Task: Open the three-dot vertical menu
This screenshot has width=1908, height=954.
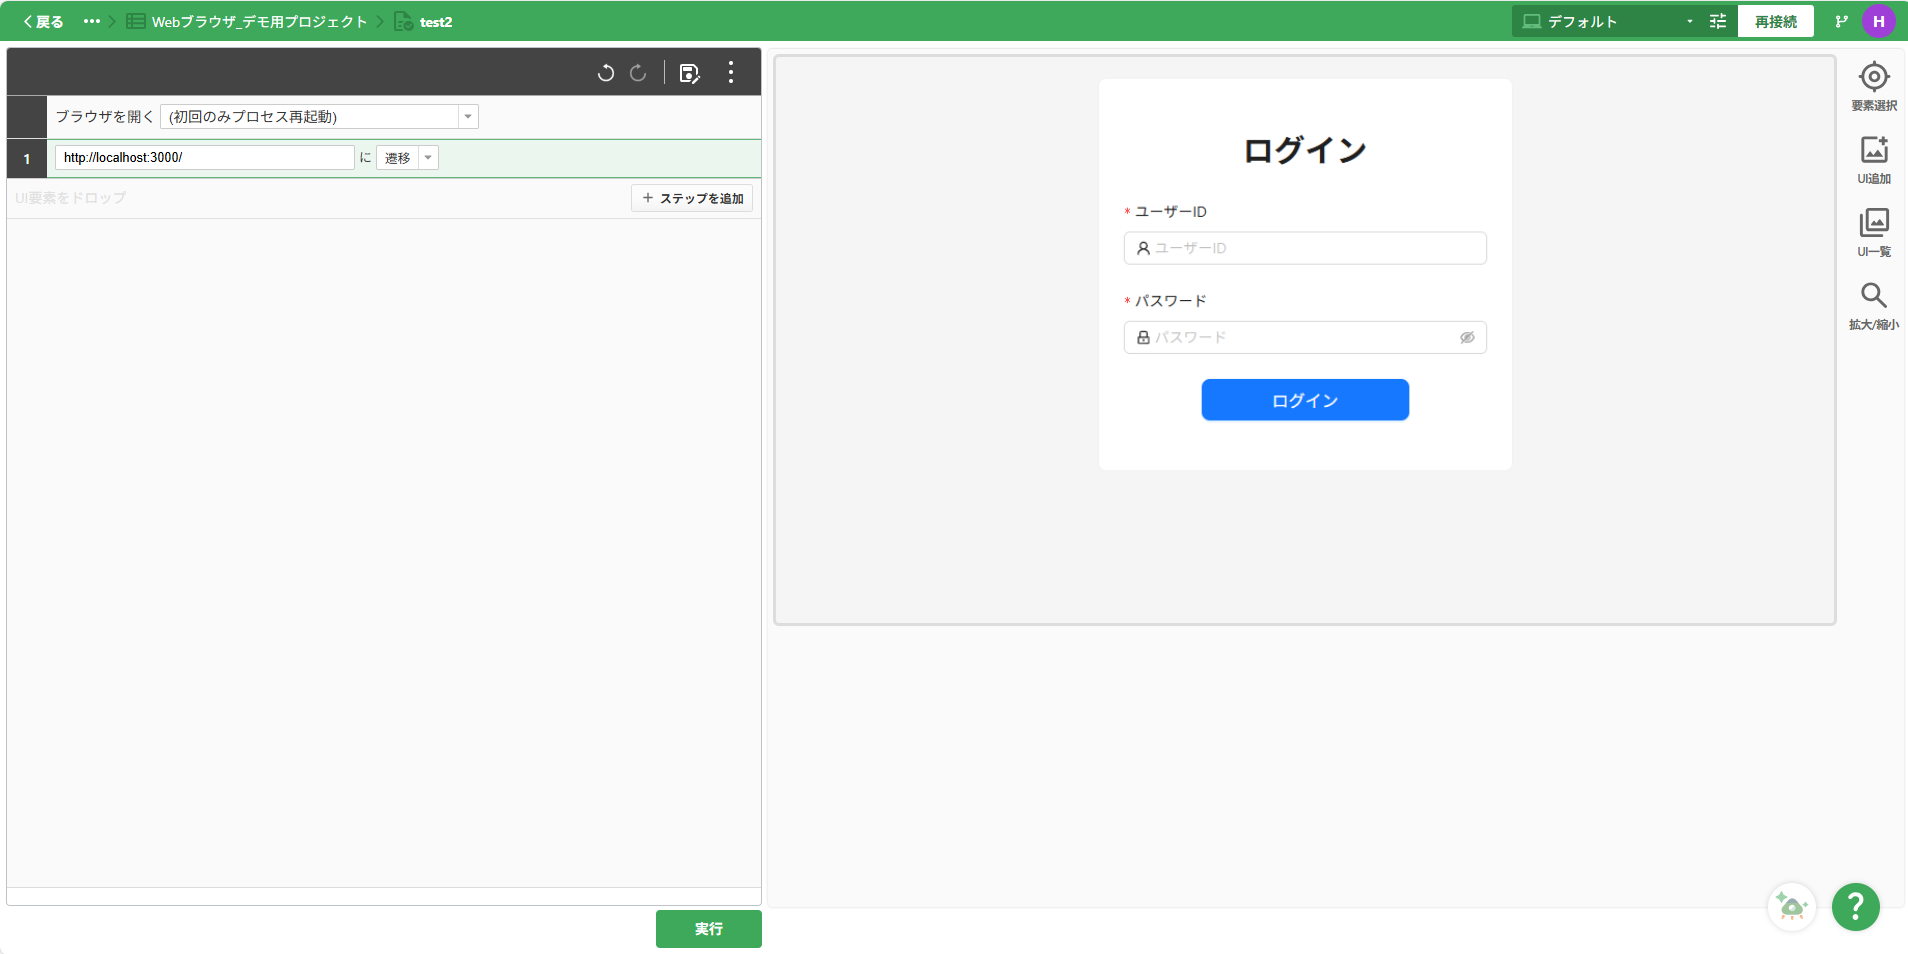Action: coord(731,72)
